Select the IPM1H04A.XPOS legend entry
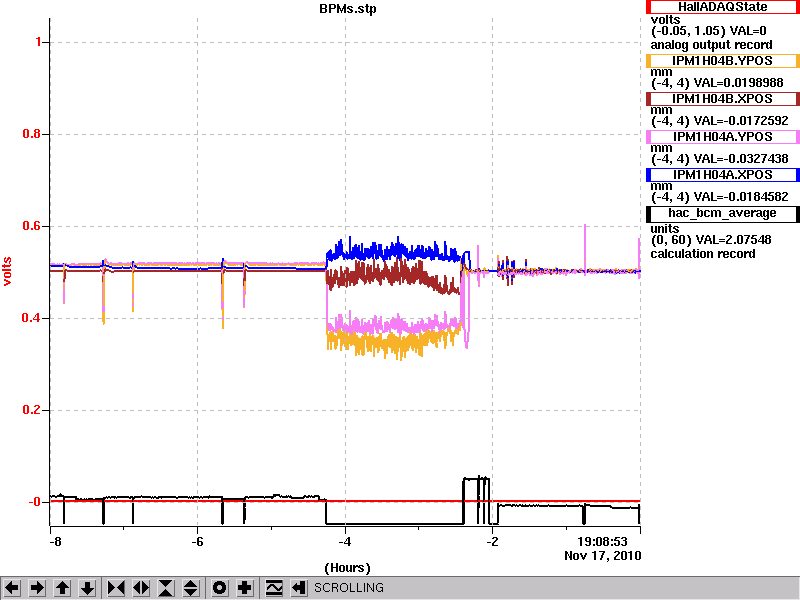The image size is (800, 600). [722, 174]
